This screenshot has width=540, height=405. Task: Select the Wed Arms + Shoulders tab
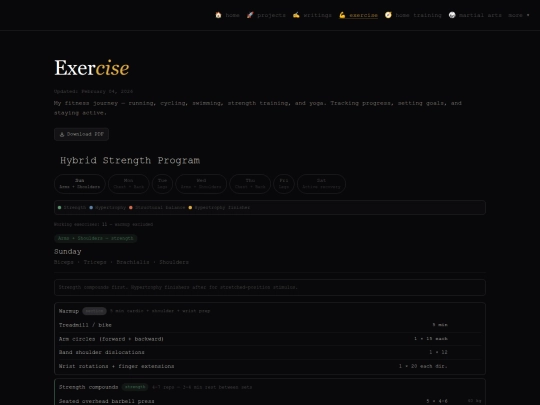201,184
